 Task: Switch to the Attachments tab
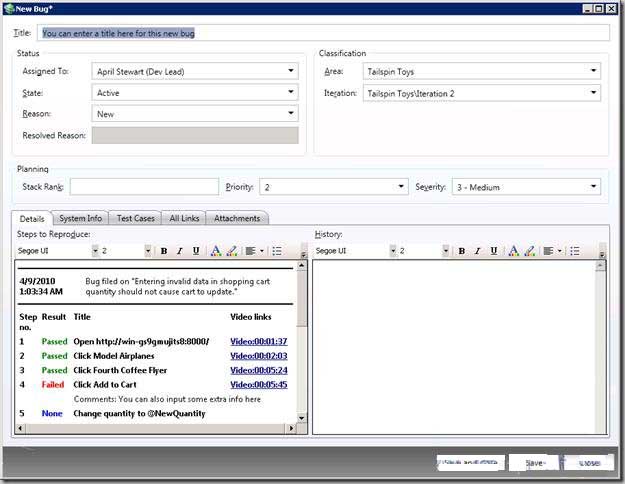click(x=237, y=218)
